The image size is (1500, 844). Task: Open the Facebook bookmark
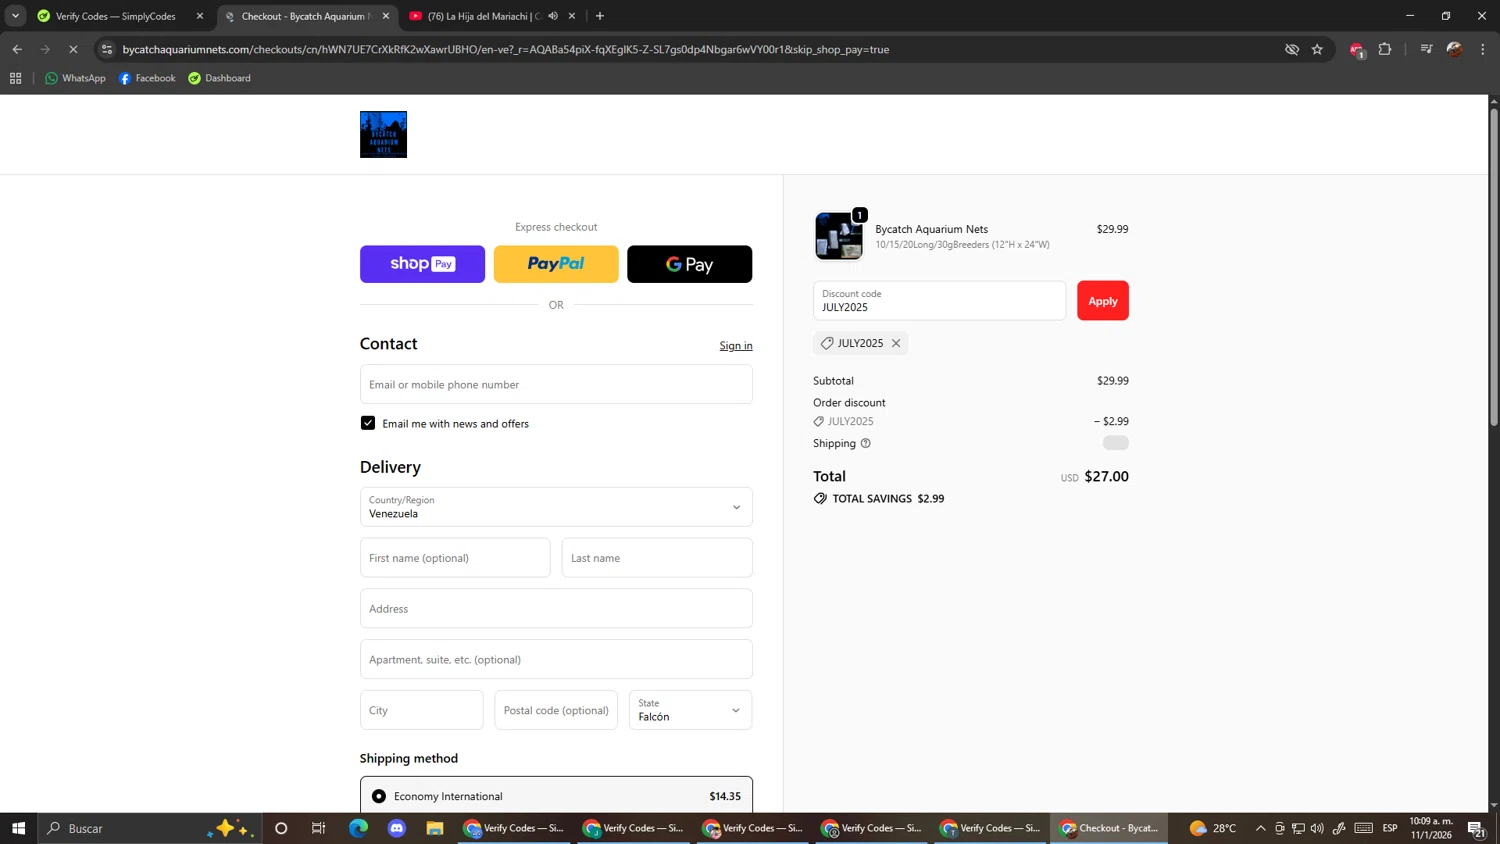coord(147,78)
